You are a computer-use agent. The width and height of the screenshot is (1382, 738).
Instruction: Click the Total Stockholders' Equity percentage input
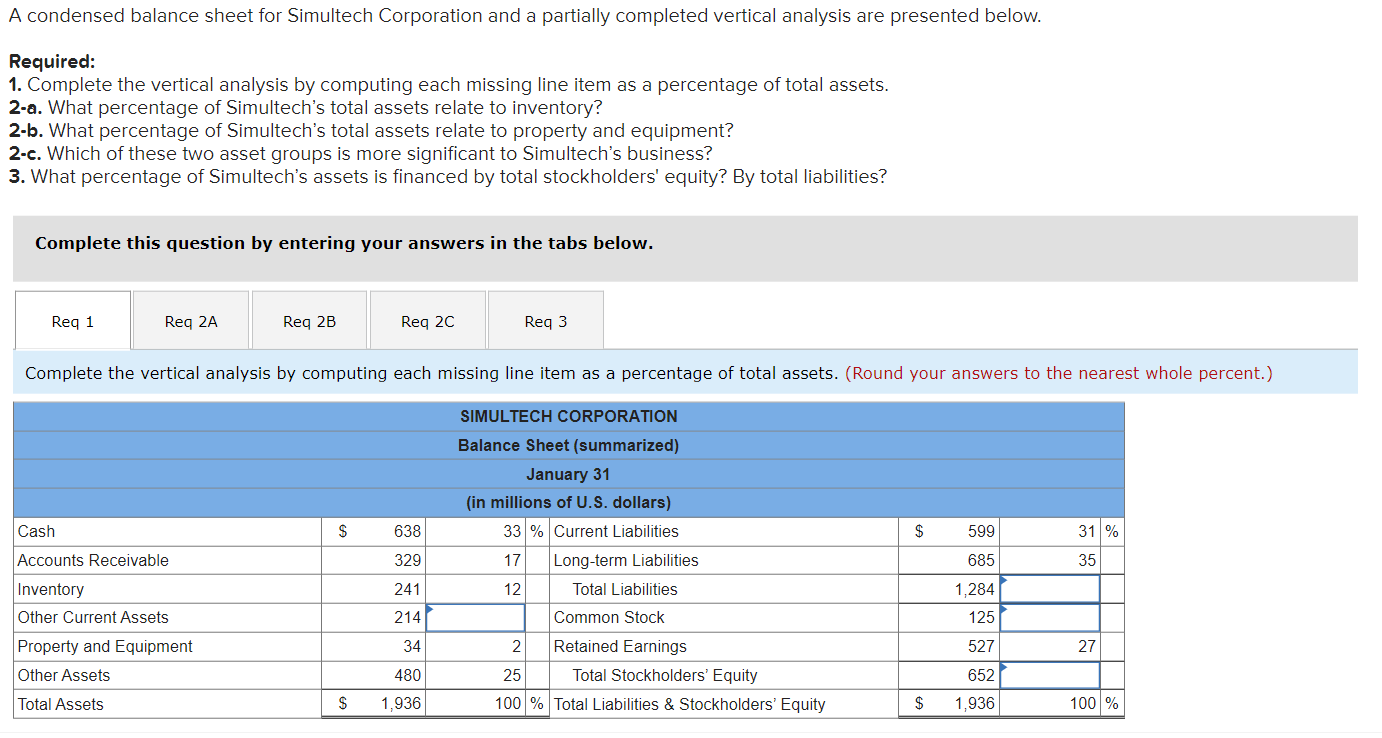coord(1050,675)
